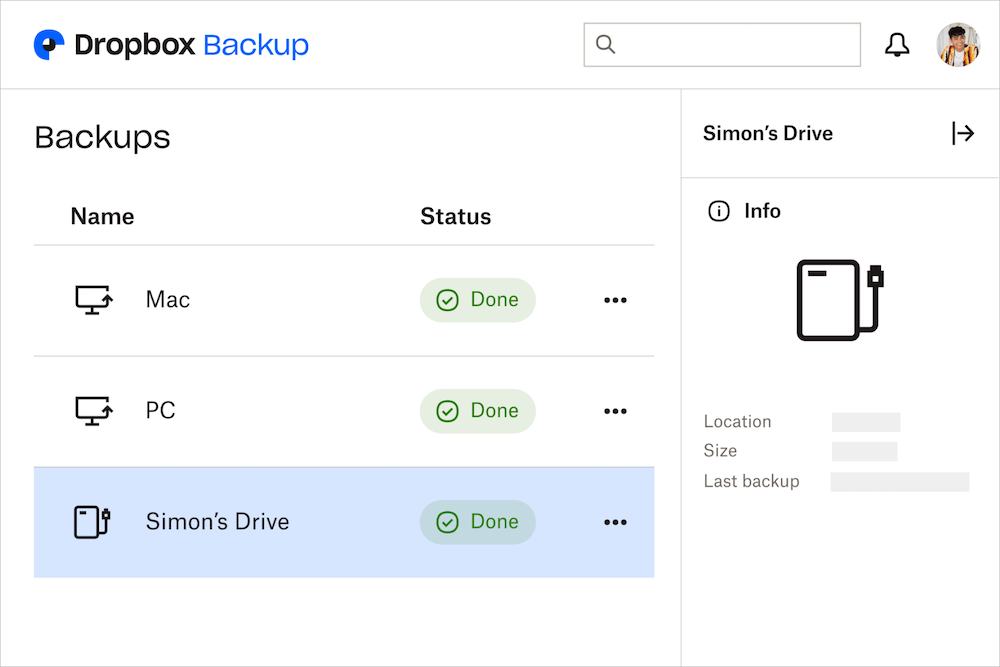The width and height of the screenshot is (1000, 667).
Task: Click the Done status badge for Mac
Action: 477,300
